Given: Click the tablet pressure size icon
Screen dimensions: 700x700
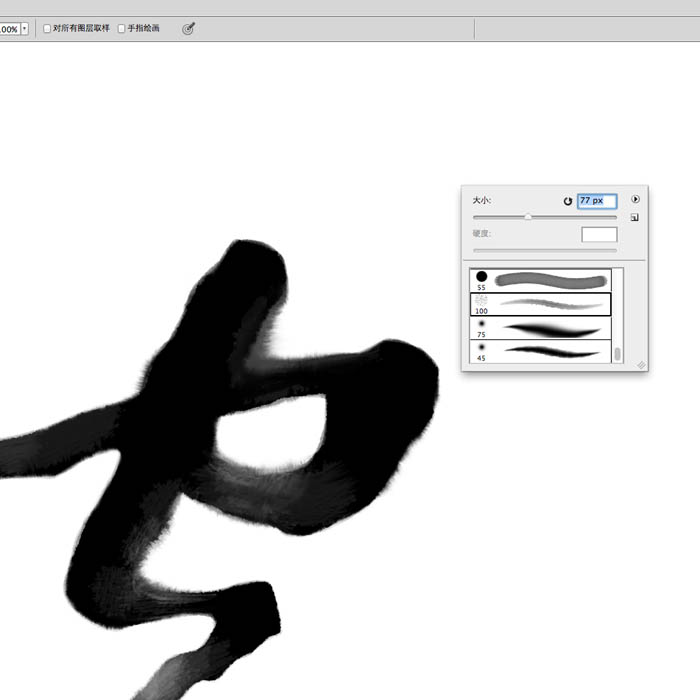Looking at the screenshot, I should [x=188, y=29].
